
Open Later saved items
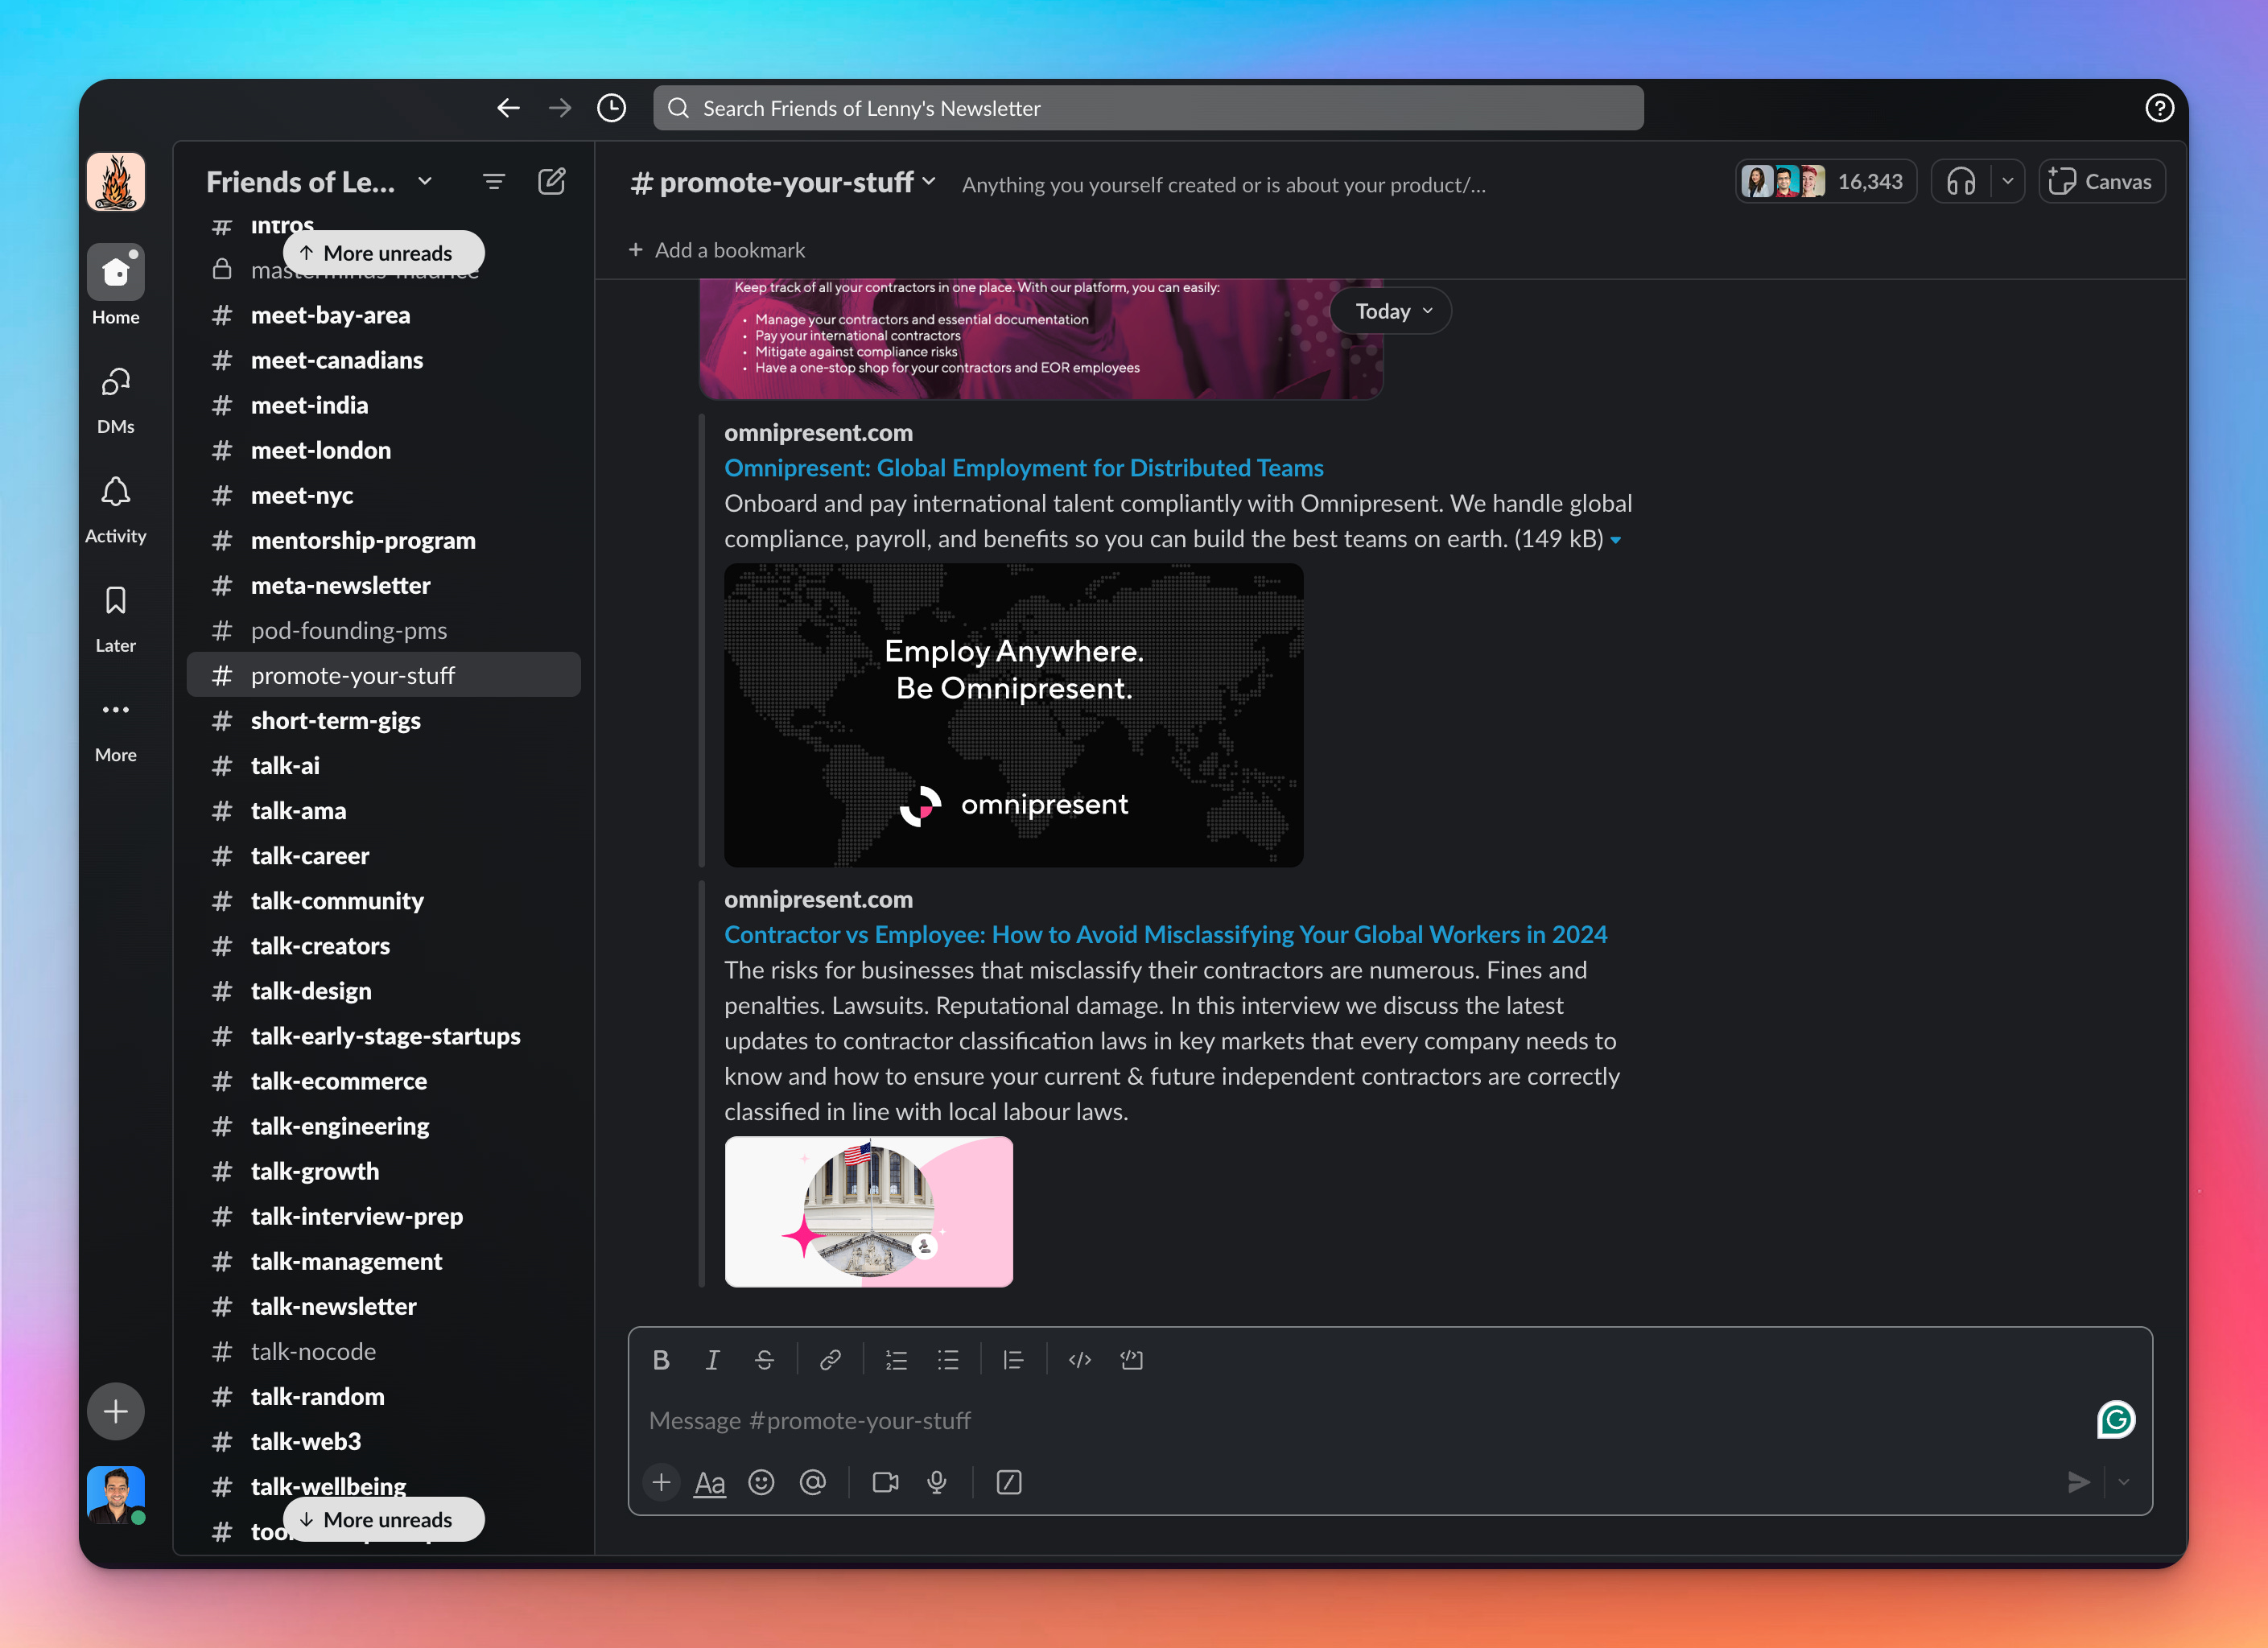tap(116, 618)
